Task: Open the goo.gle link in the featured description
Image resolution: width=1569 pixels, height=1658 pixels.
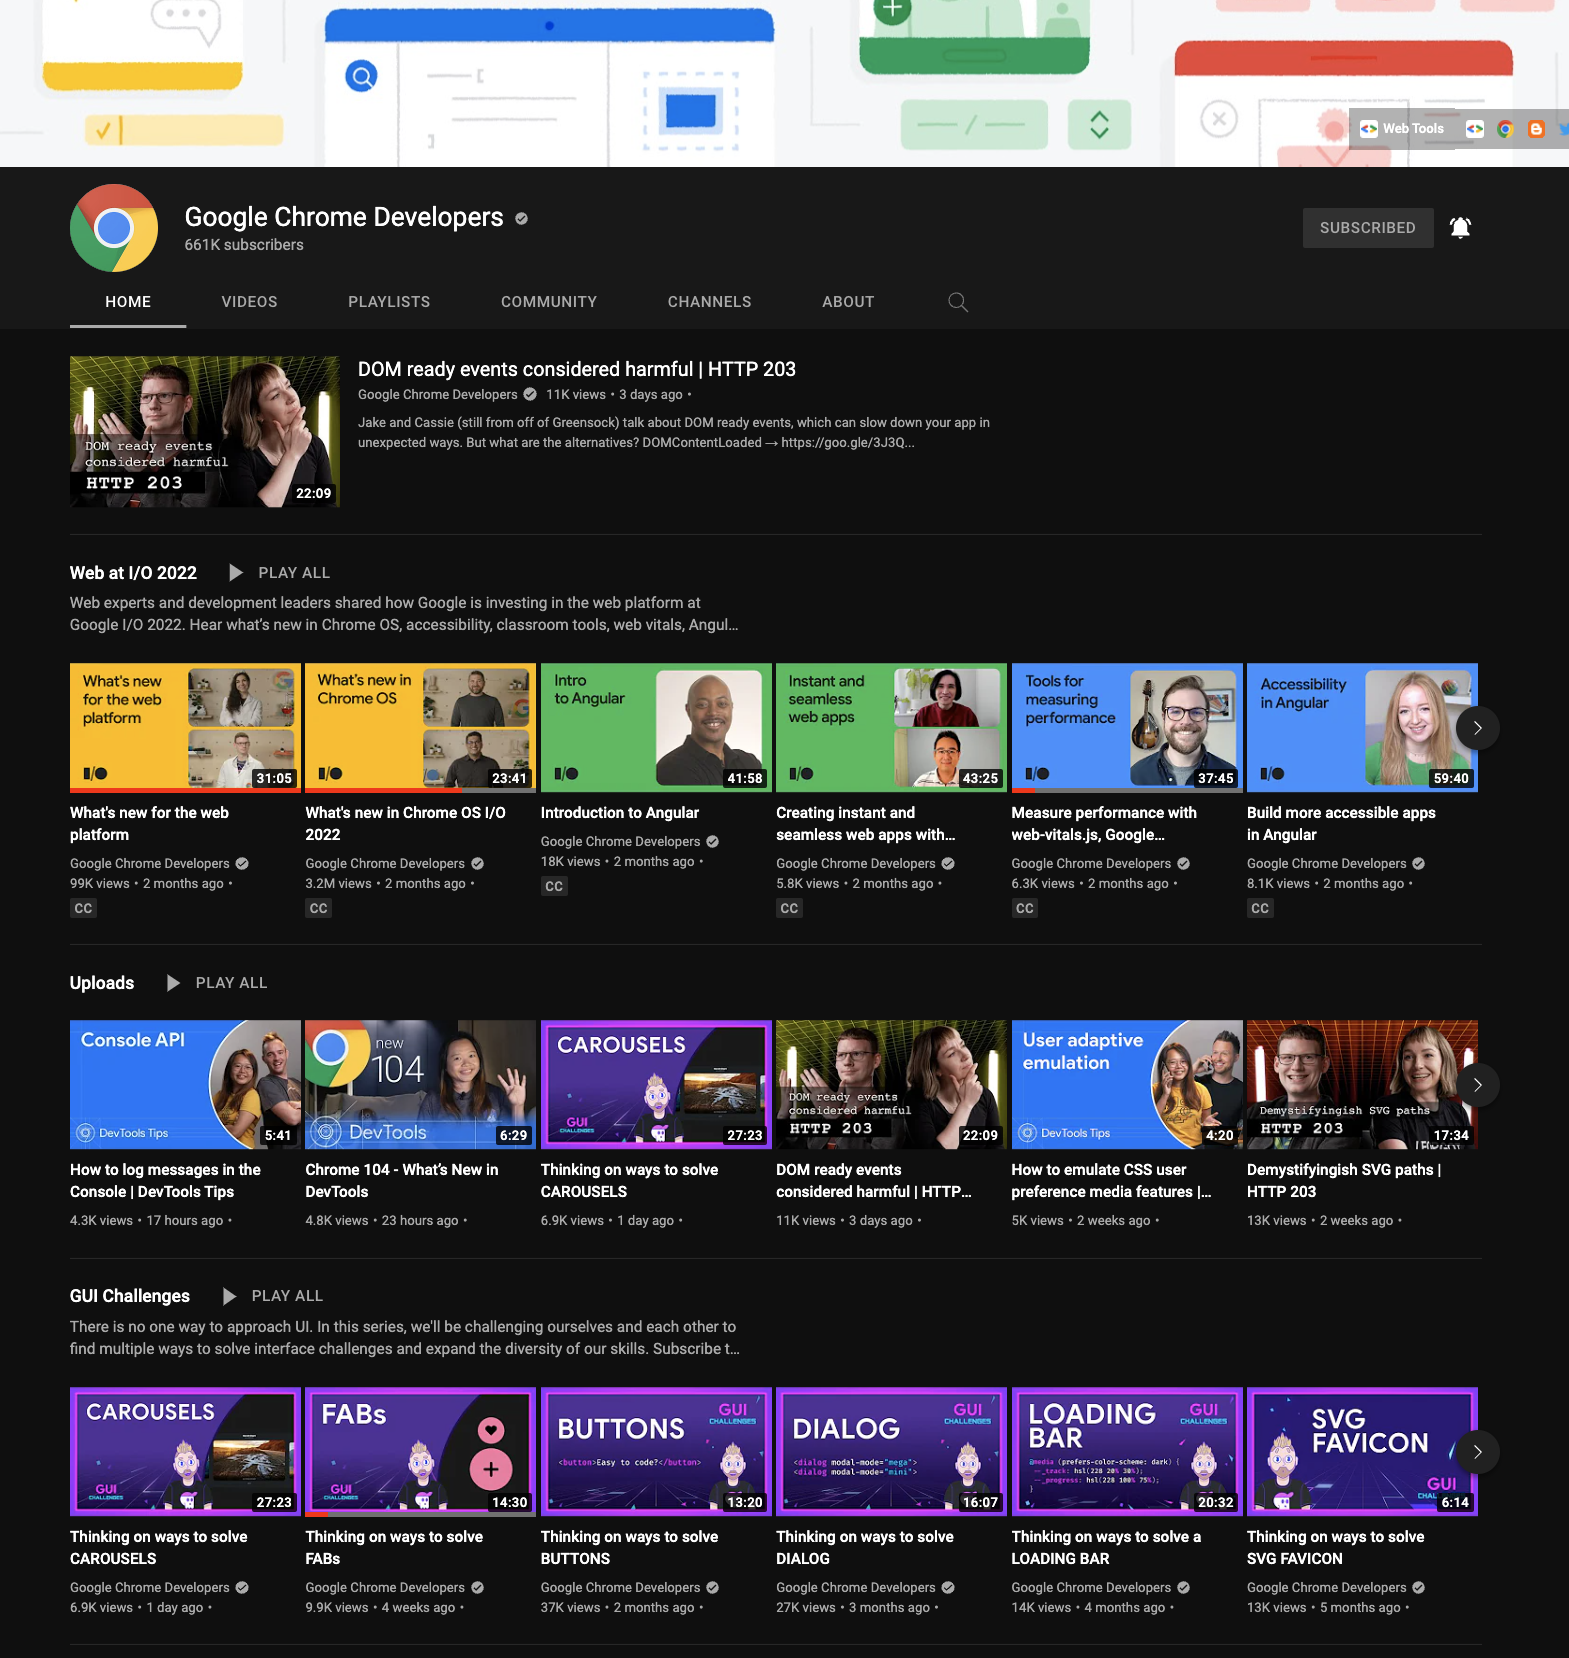Action: pos(848,443)
